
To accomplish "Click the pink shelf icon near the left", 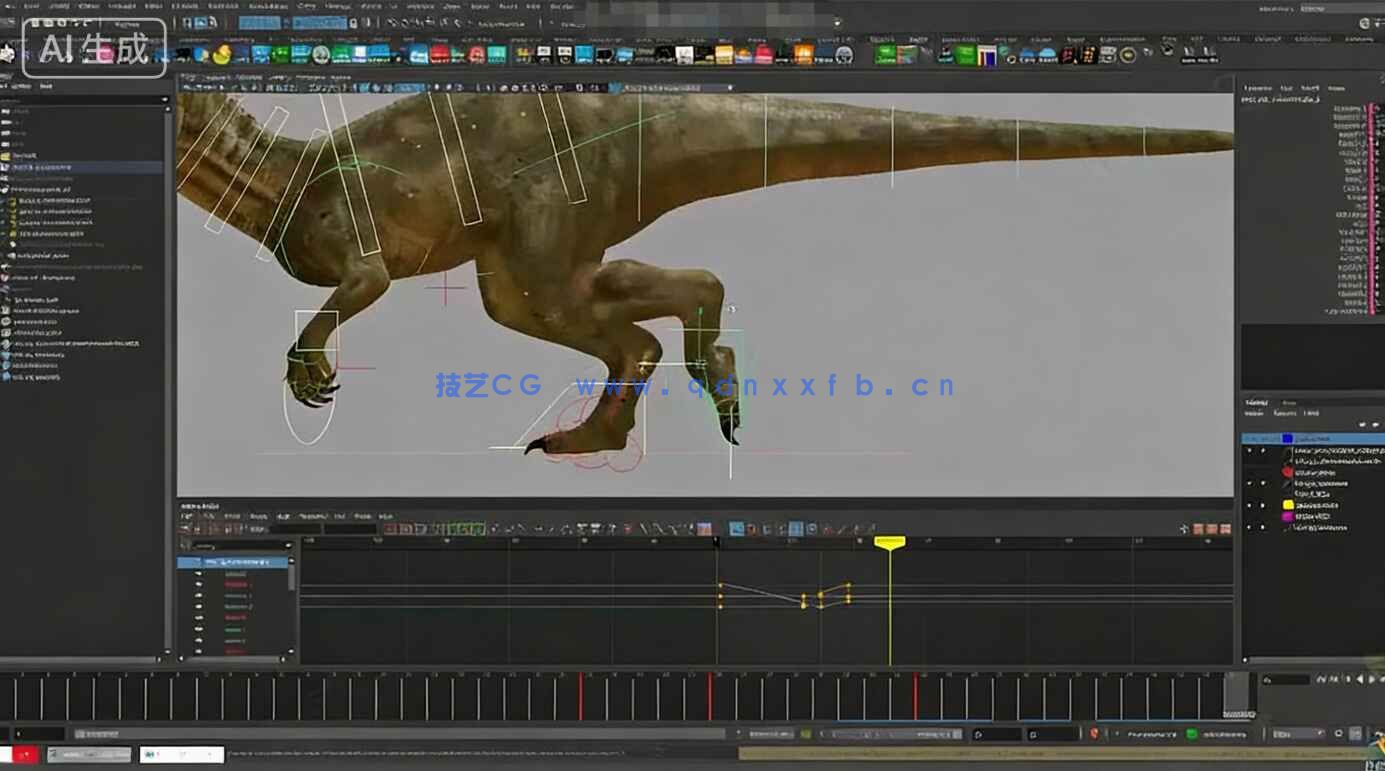I will [104, 54].
